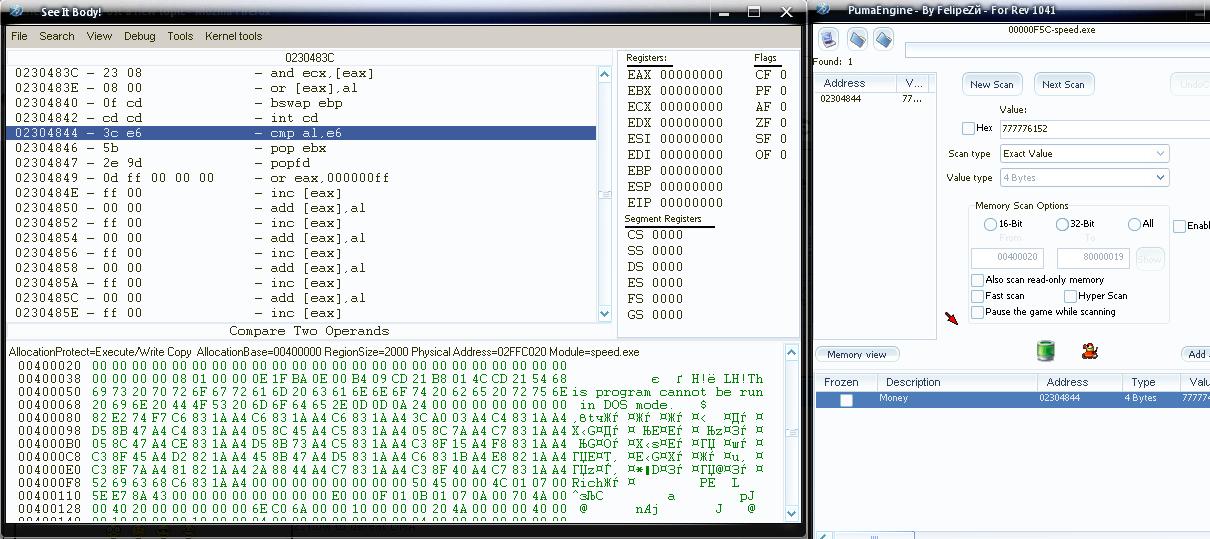The height and width of the screenshot is (539, 1210).
Task: Expand the Value type dropdown
Action: pos(1084,178)
